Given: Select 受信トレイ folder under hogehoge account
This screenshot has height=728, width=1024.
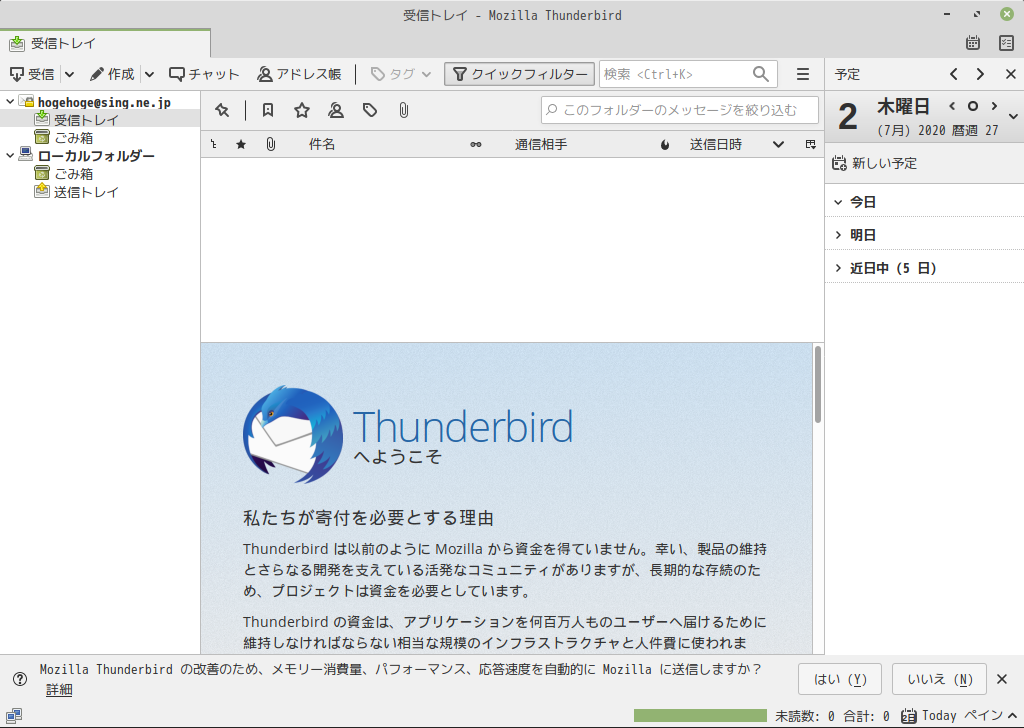Looking at the screenshot, I should pyautogui.click(x=99, y=119).
